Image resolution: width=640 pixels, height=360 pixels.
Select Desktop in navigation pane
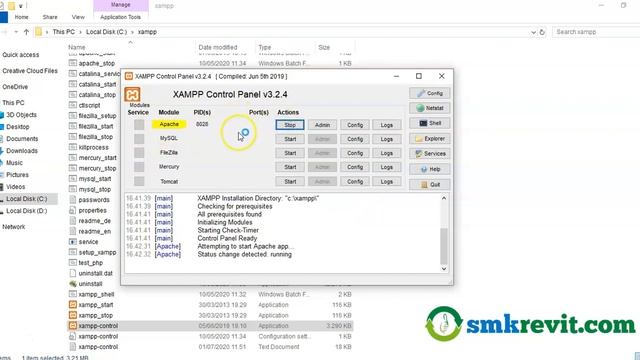(18, 127)
